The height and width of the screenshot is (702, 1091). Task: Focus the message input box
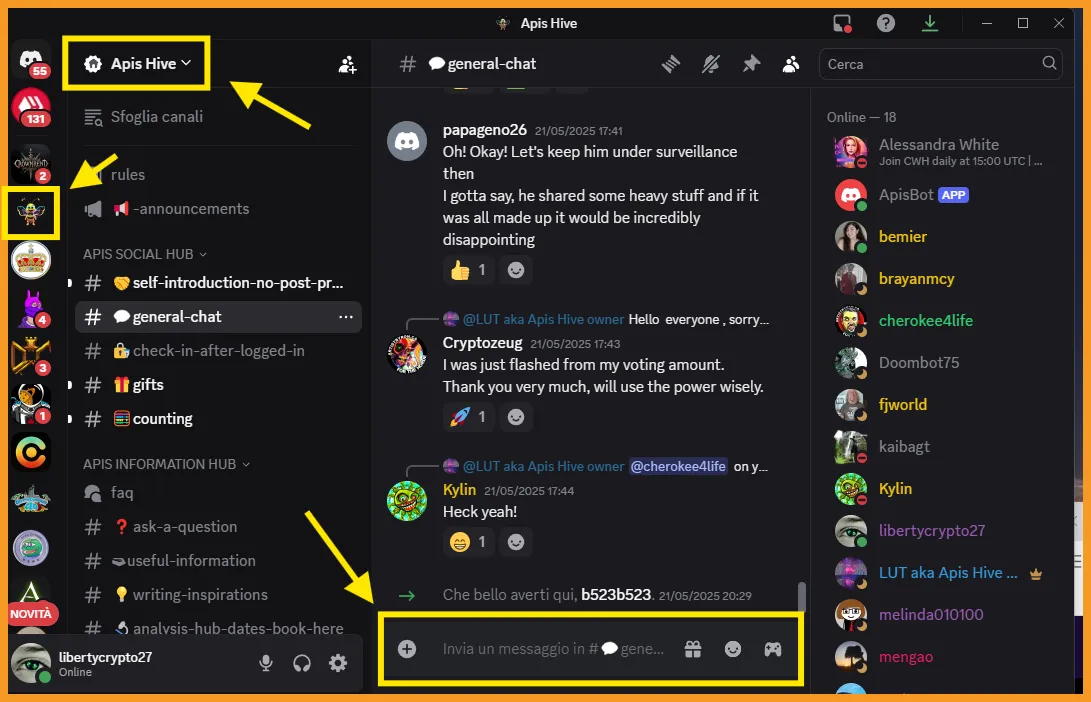[552, 649]
